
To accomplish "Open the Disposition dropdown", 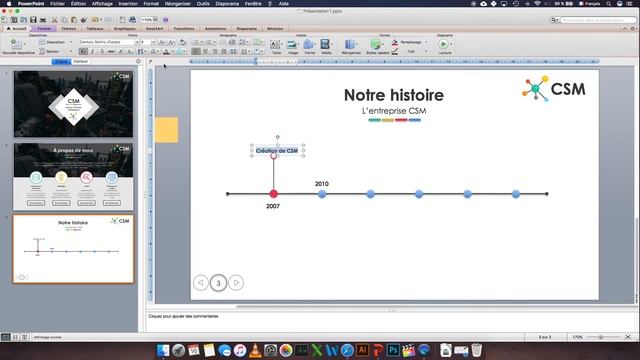I will pyautogui.click(x=55, y=42).
